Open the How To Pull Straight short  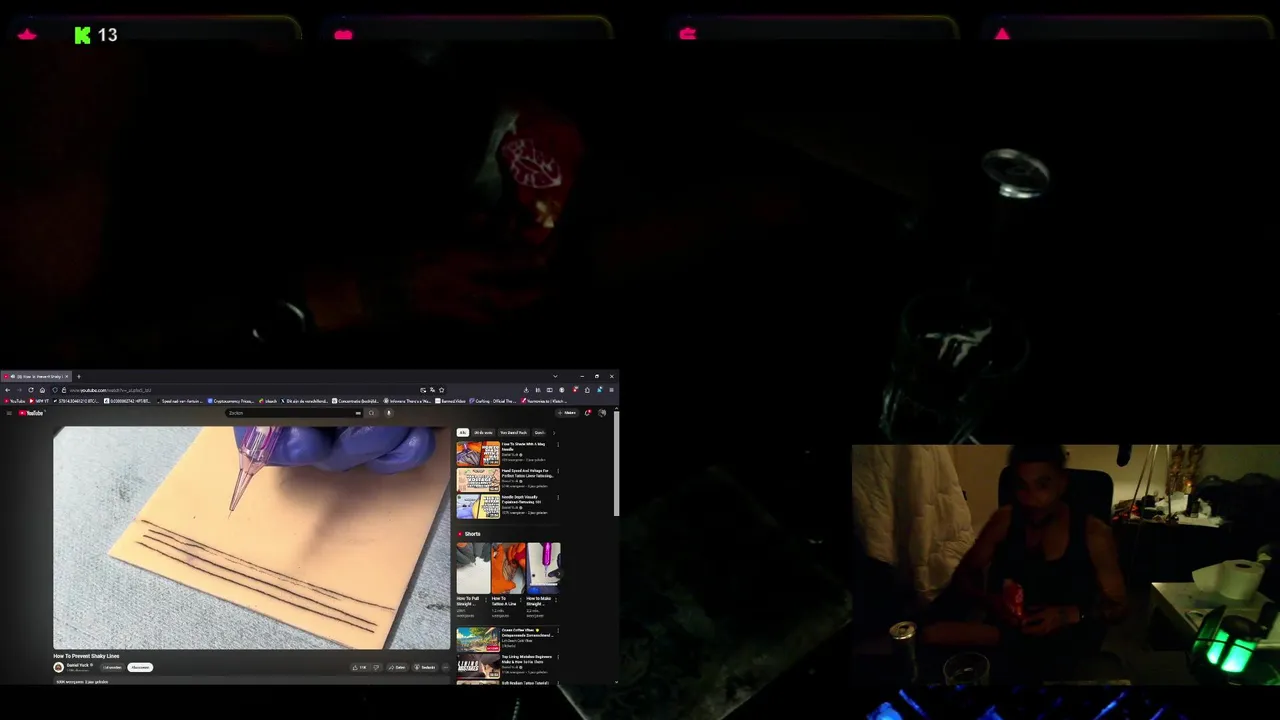point(473,569)
